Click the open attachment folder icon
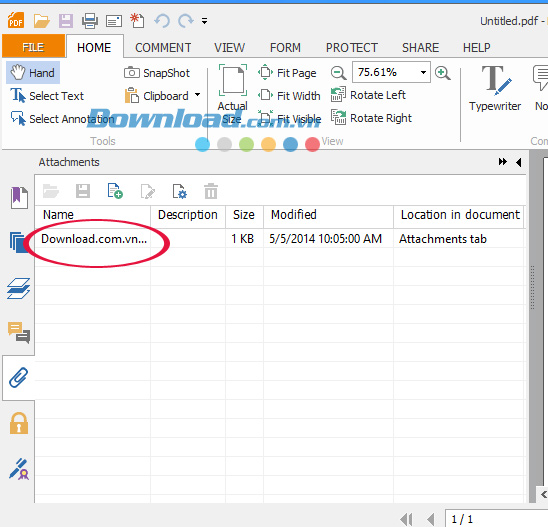This screenshot has height=527, width=548. (51, 191)
